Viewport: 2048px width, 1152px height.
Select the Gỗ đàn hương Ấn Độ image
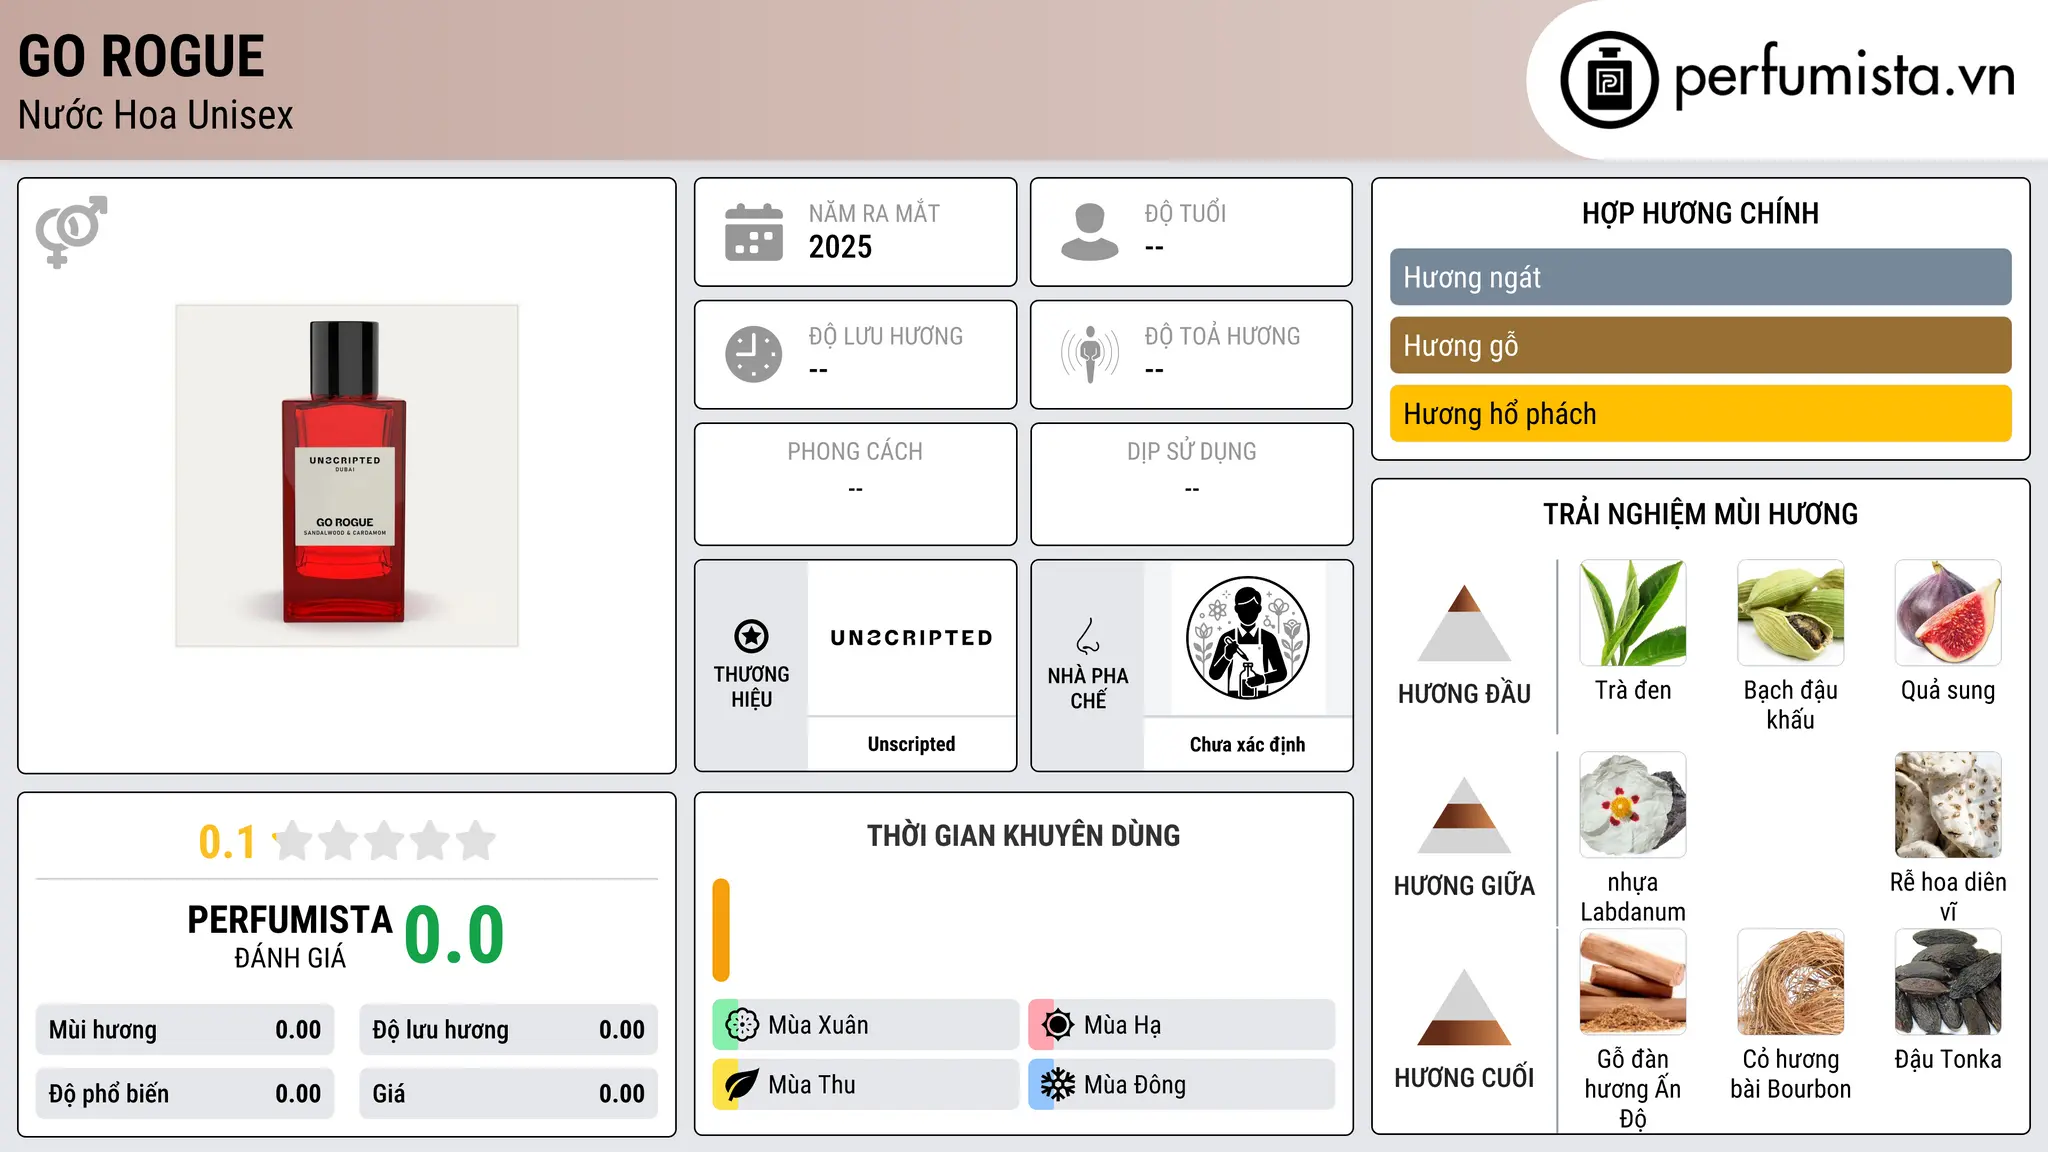pos(1633,982)
